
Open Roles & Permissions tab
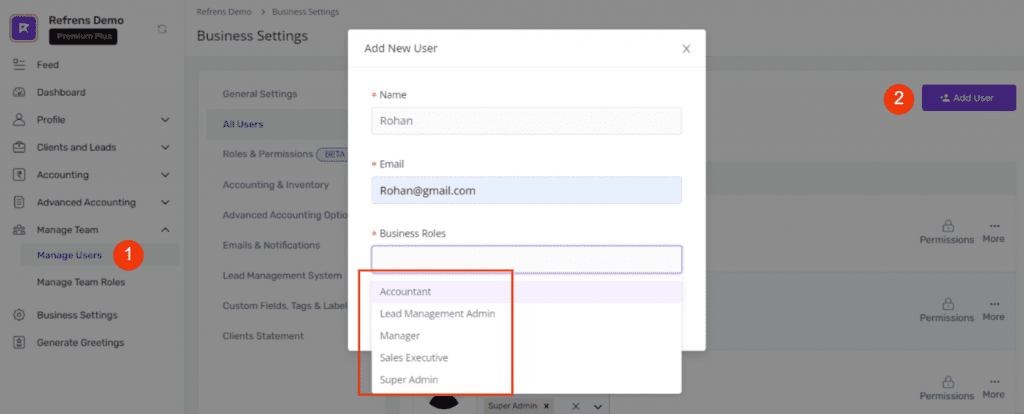pyautogui.click(x=267, y=154)
